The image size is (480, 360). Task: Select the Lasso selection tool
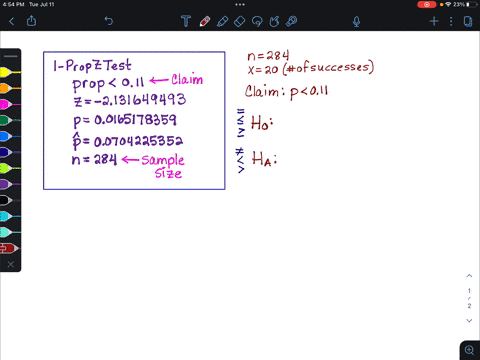[x=257, y=21]
